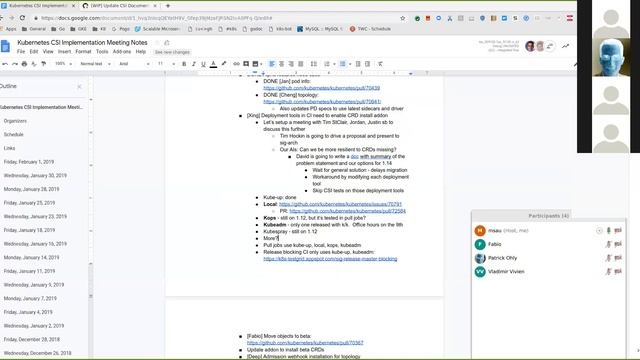Click the browser address bar

(216, 18)
